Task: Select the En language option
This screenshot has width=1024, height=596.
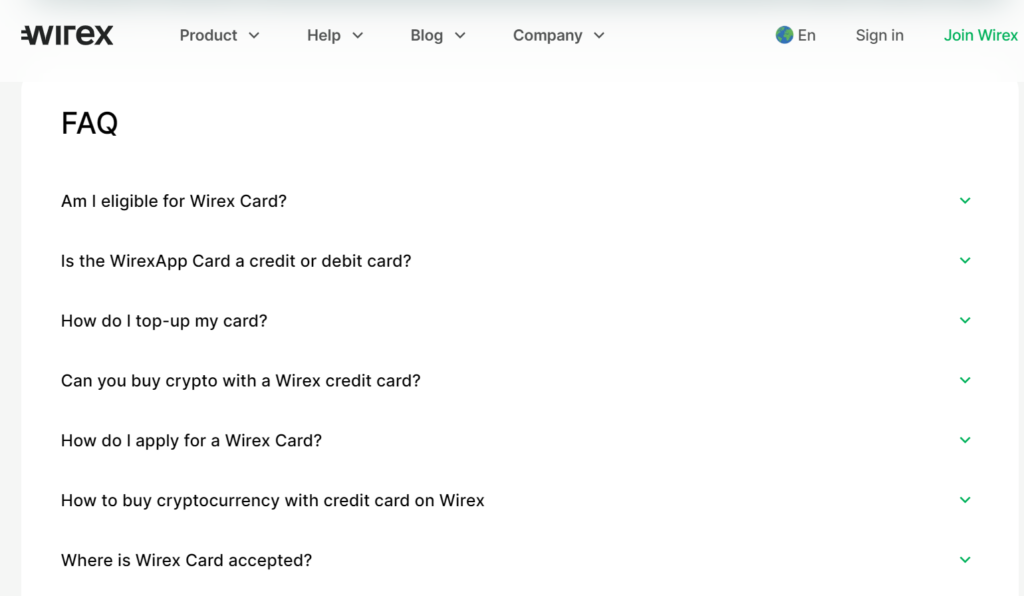Action: click(x=807, y=35)
